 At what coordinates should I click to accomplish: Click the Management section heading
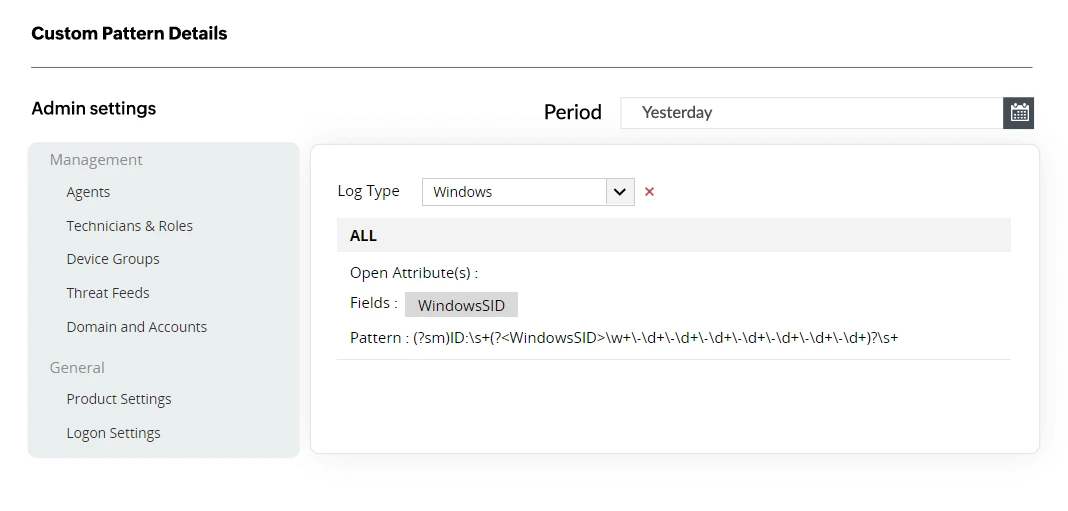tap(96, 160)
